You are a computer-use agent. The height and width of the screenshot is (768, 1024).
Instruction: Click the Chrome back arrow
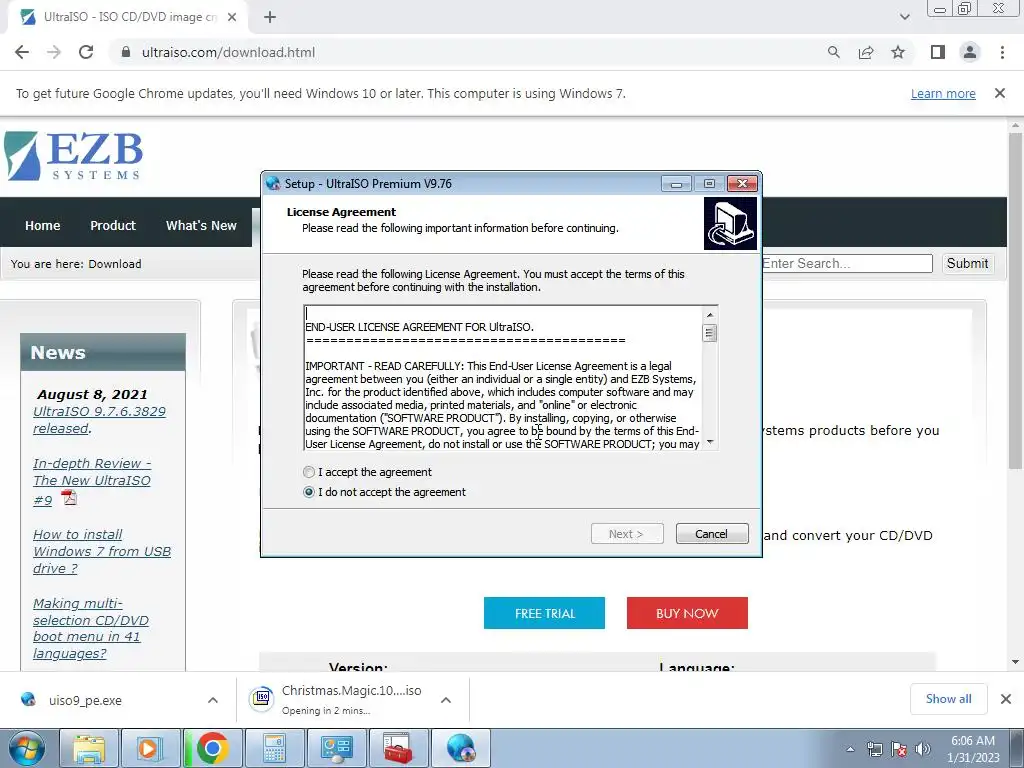click(x=22, y=52)
